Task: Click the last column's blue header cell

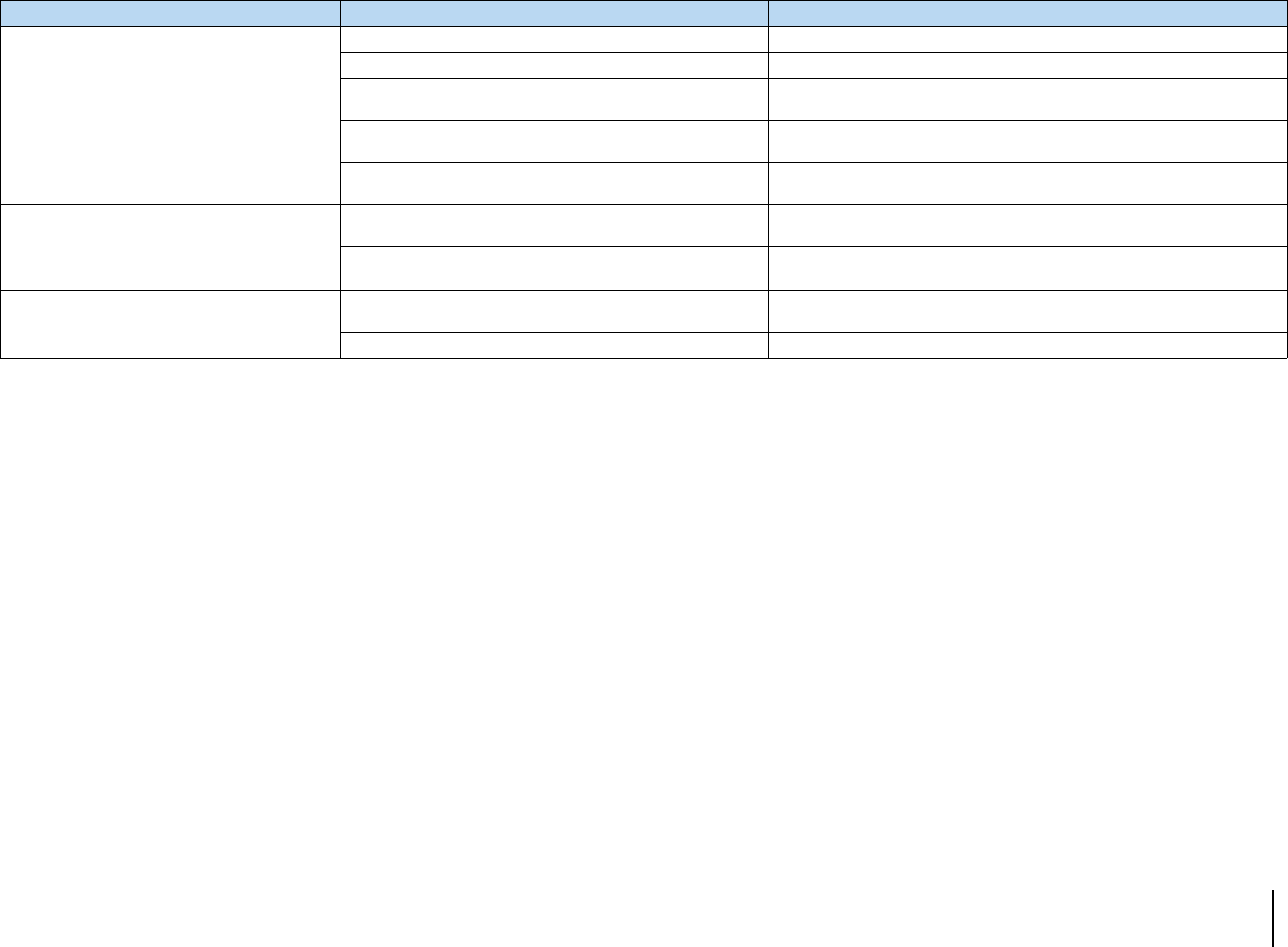Action: pyautogui.click(x=1027, y=13)
